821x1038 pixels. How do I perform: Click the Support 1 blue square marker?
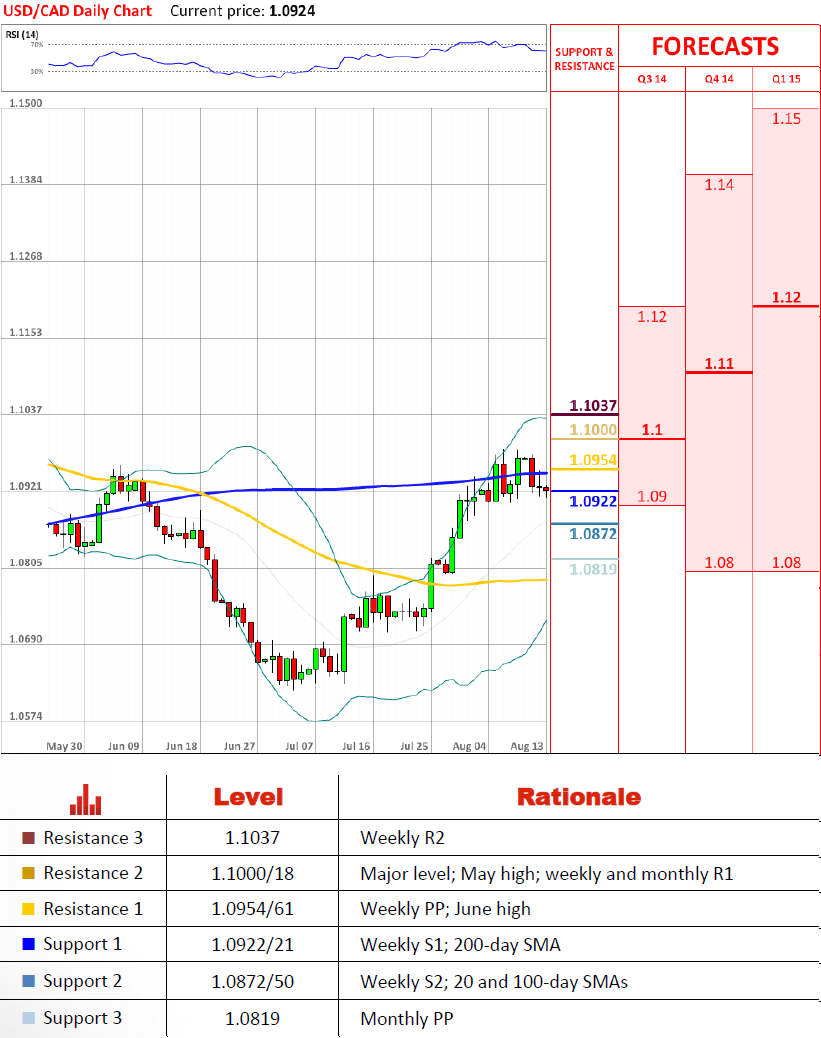click(x=28, y=945)
